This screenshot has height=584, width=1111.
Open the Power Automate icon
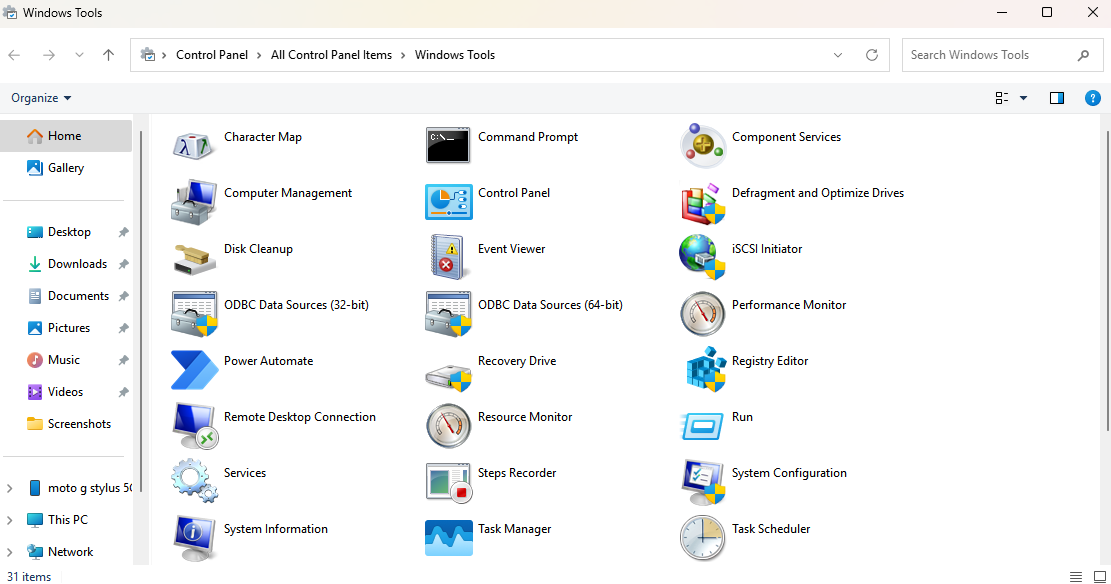(x=193, y=369)
